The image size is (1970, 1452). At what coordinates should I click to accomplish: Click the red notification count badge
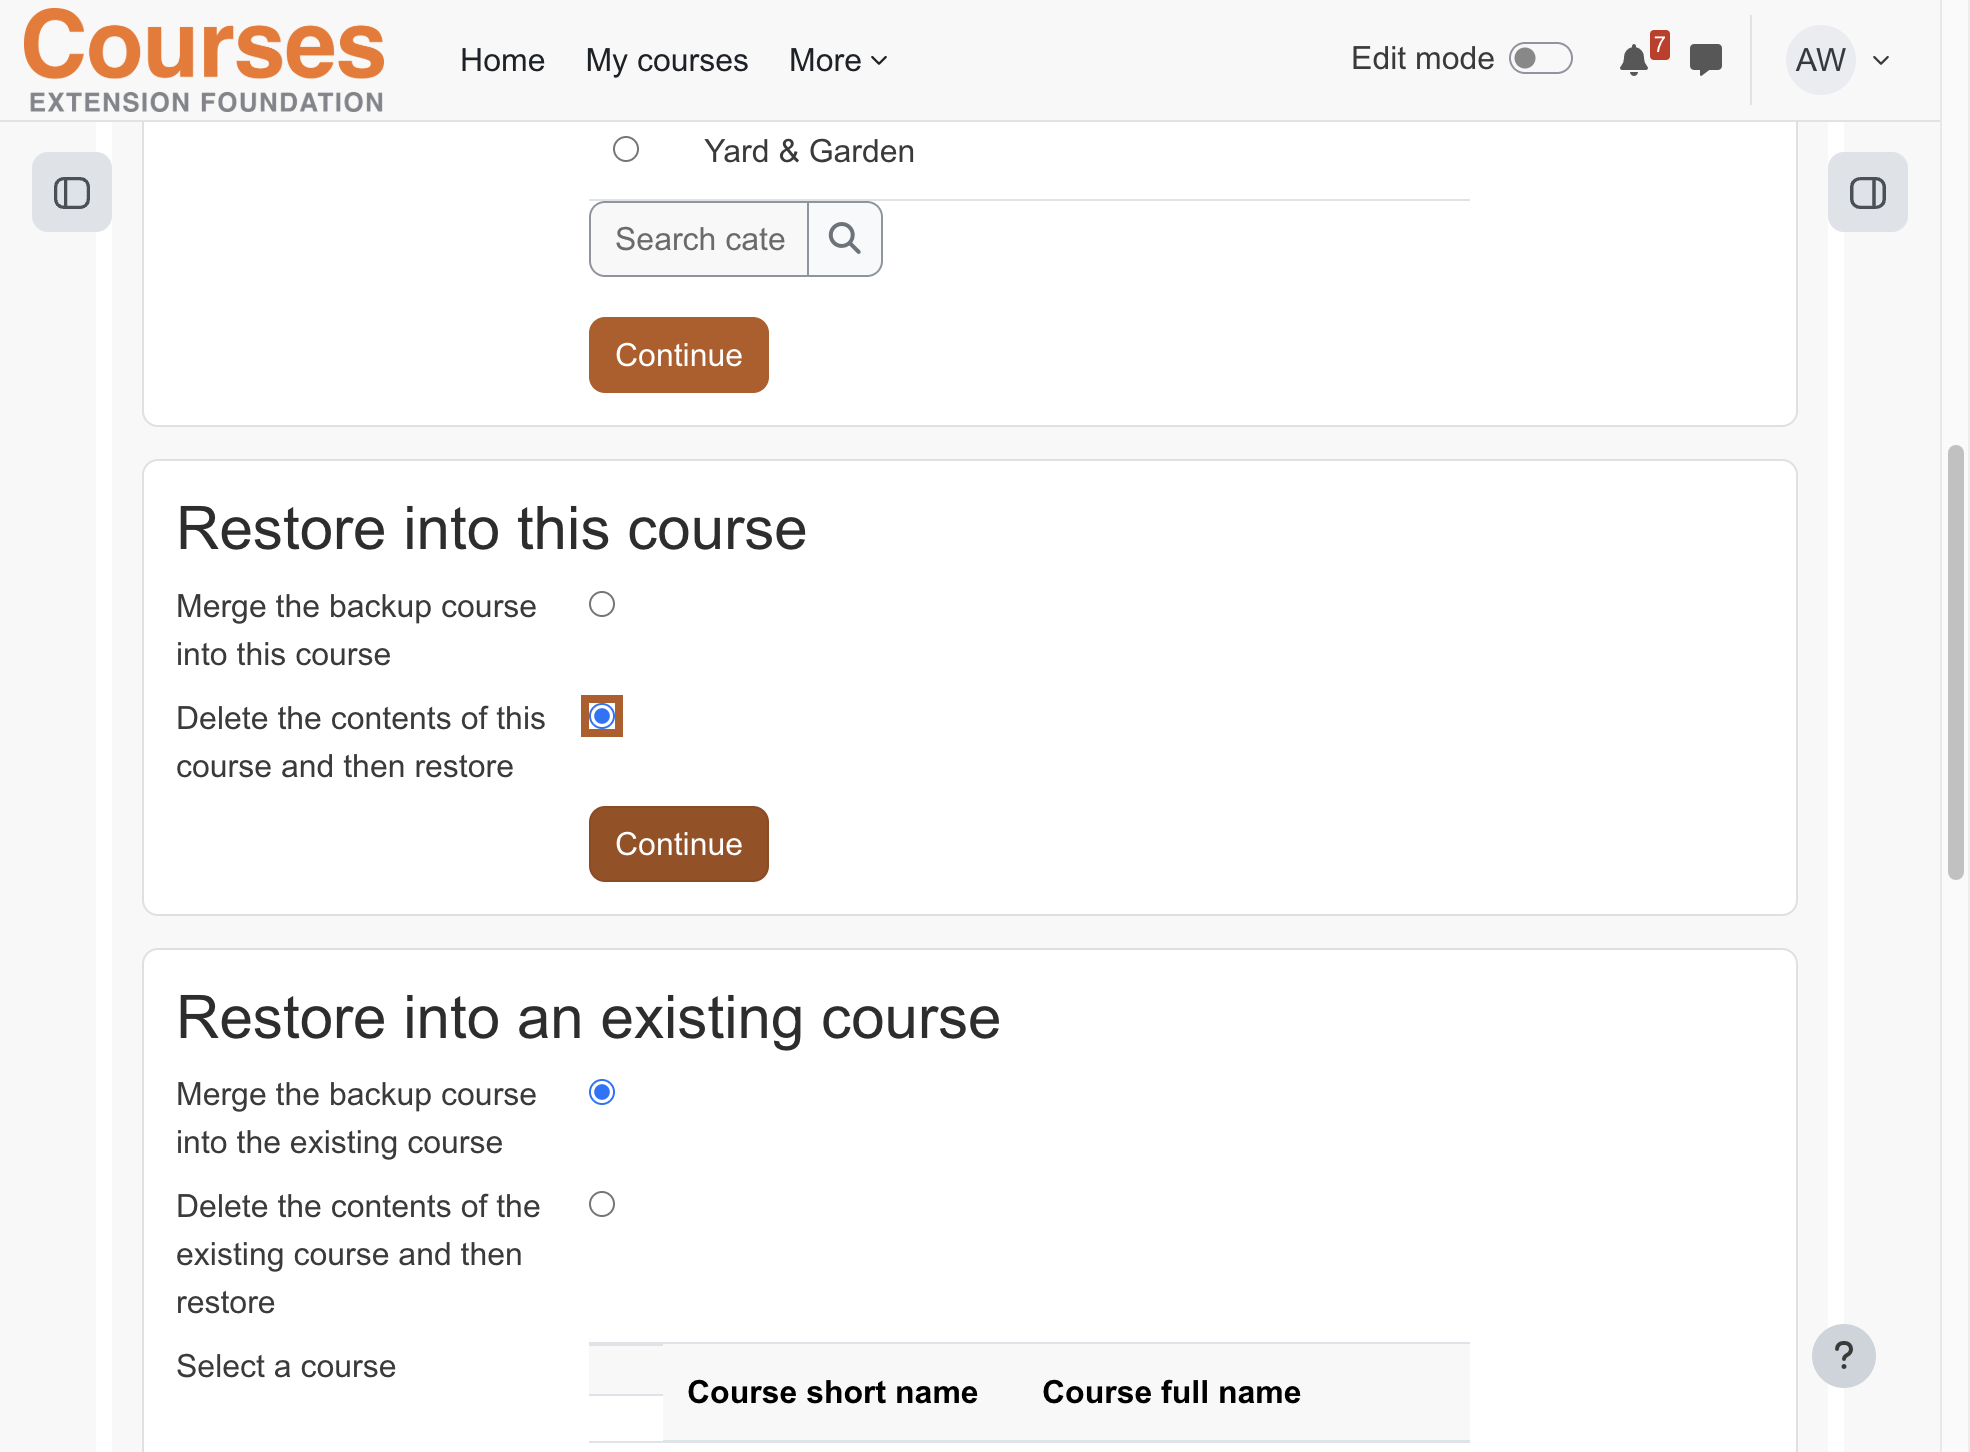pyautogui.click(x=1659, y=45)
